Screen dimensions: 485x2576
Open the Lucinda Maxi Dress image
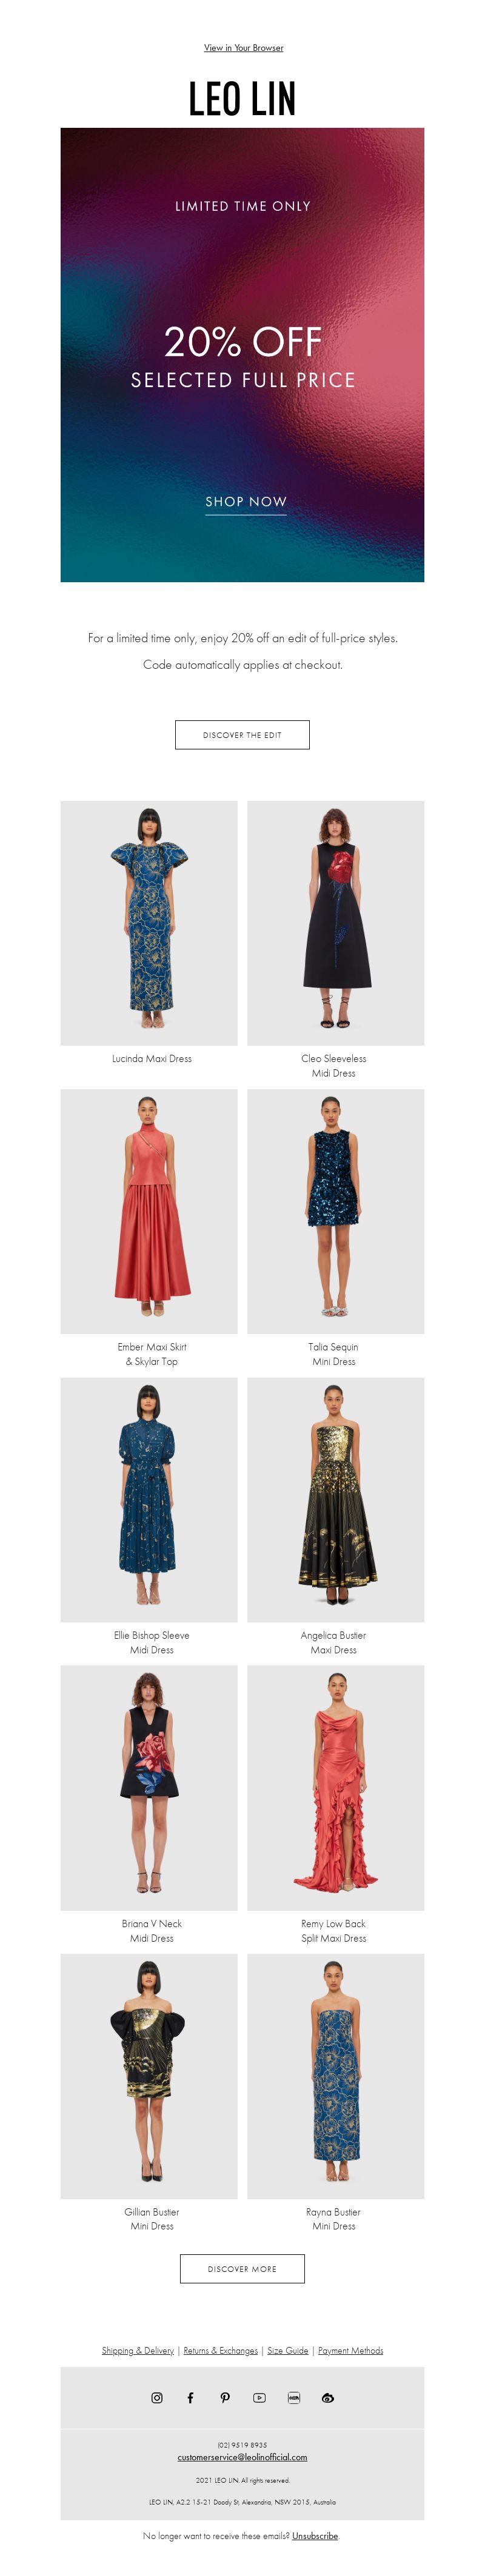click(x=149, y=923)
